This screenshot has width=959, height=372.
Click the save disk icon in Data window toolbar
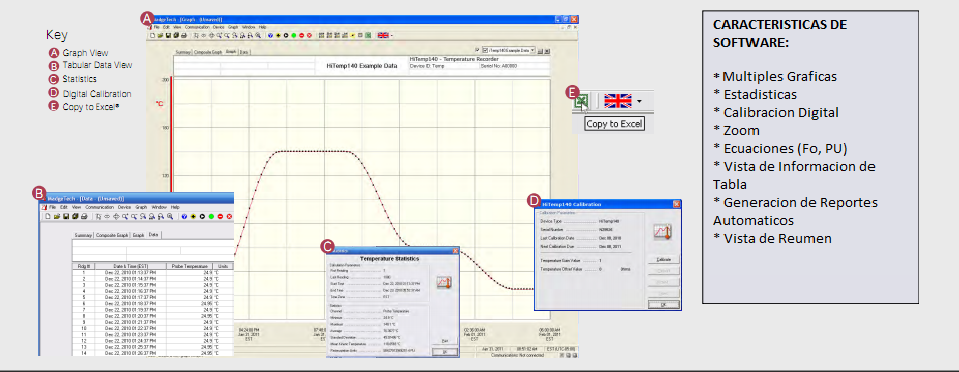click(66, 217)
